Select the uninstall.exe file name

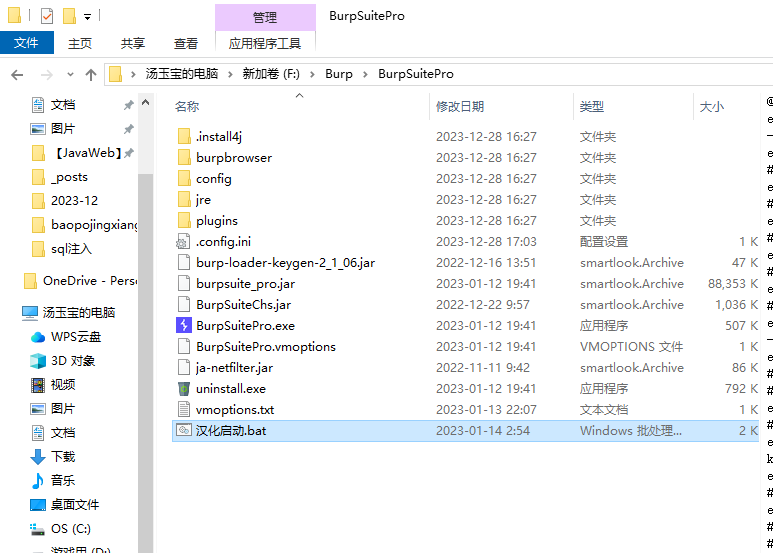coord(231,388)
